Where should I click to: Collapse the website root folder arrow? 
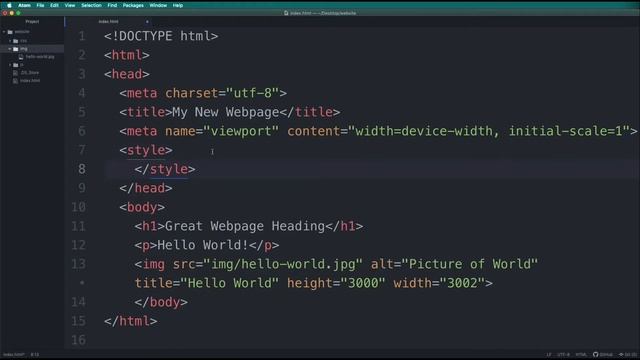coord(4,32)
